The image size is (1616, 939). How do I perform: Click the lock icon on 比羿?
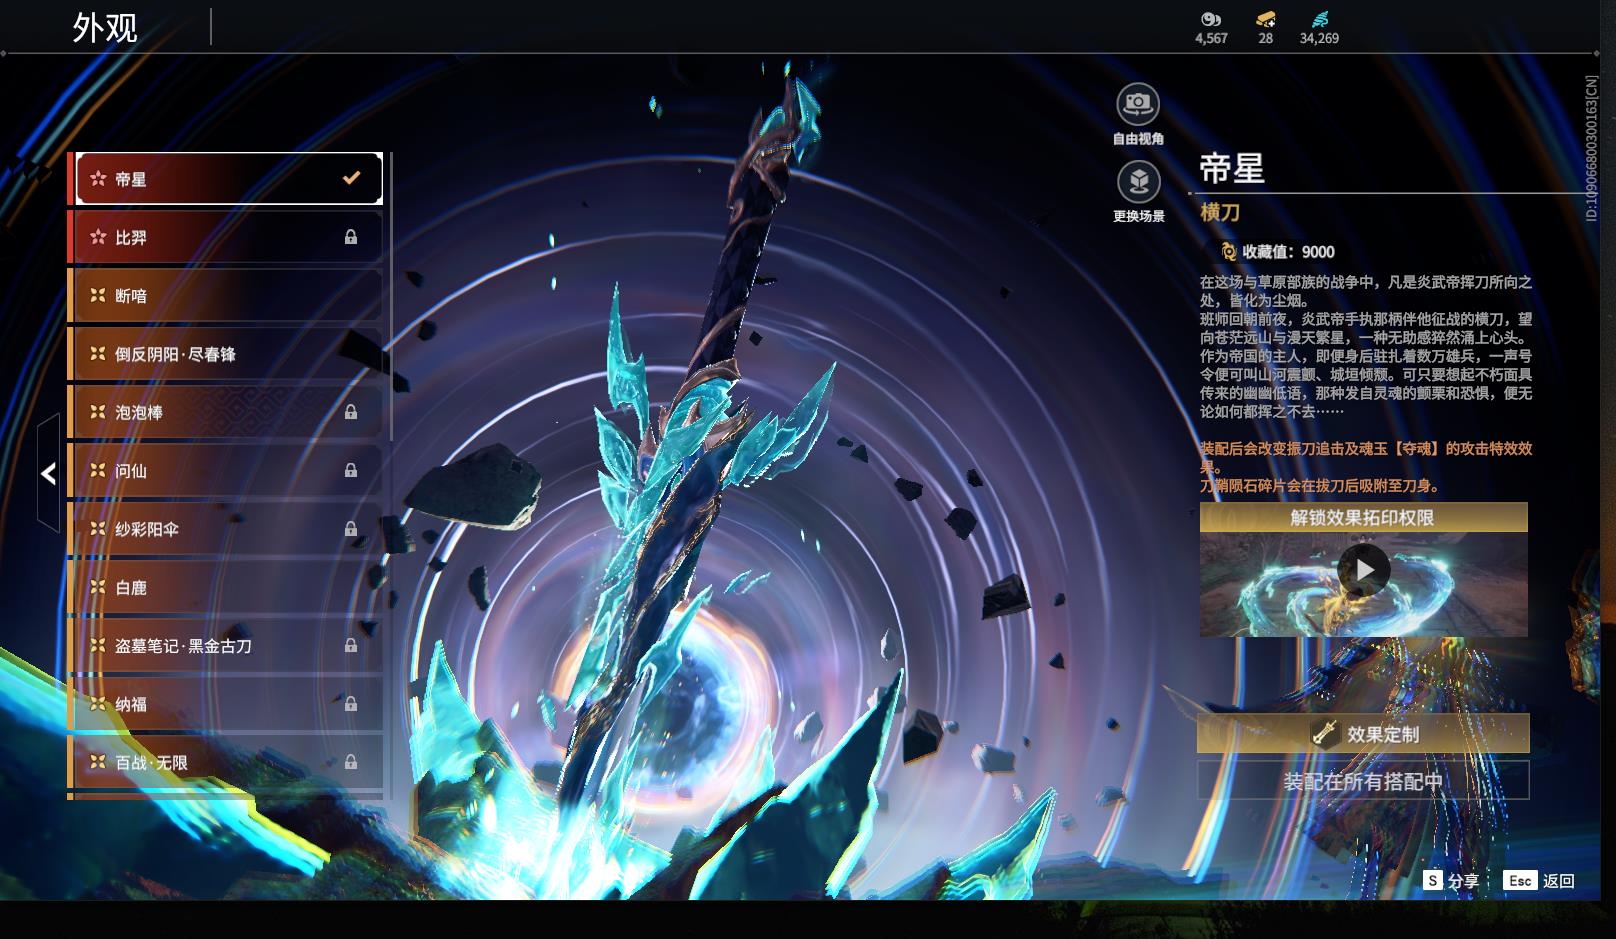[351, 237]
